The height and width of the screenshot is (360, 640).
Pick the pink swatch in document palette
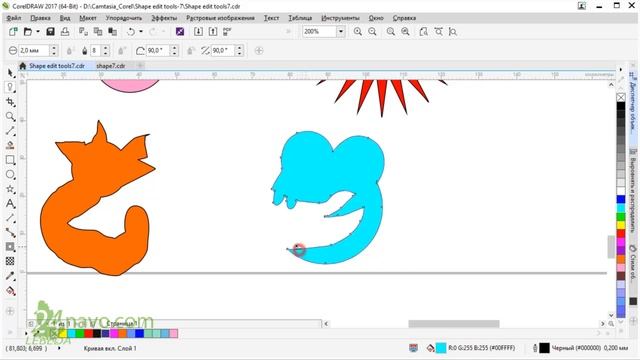point(173,334)
